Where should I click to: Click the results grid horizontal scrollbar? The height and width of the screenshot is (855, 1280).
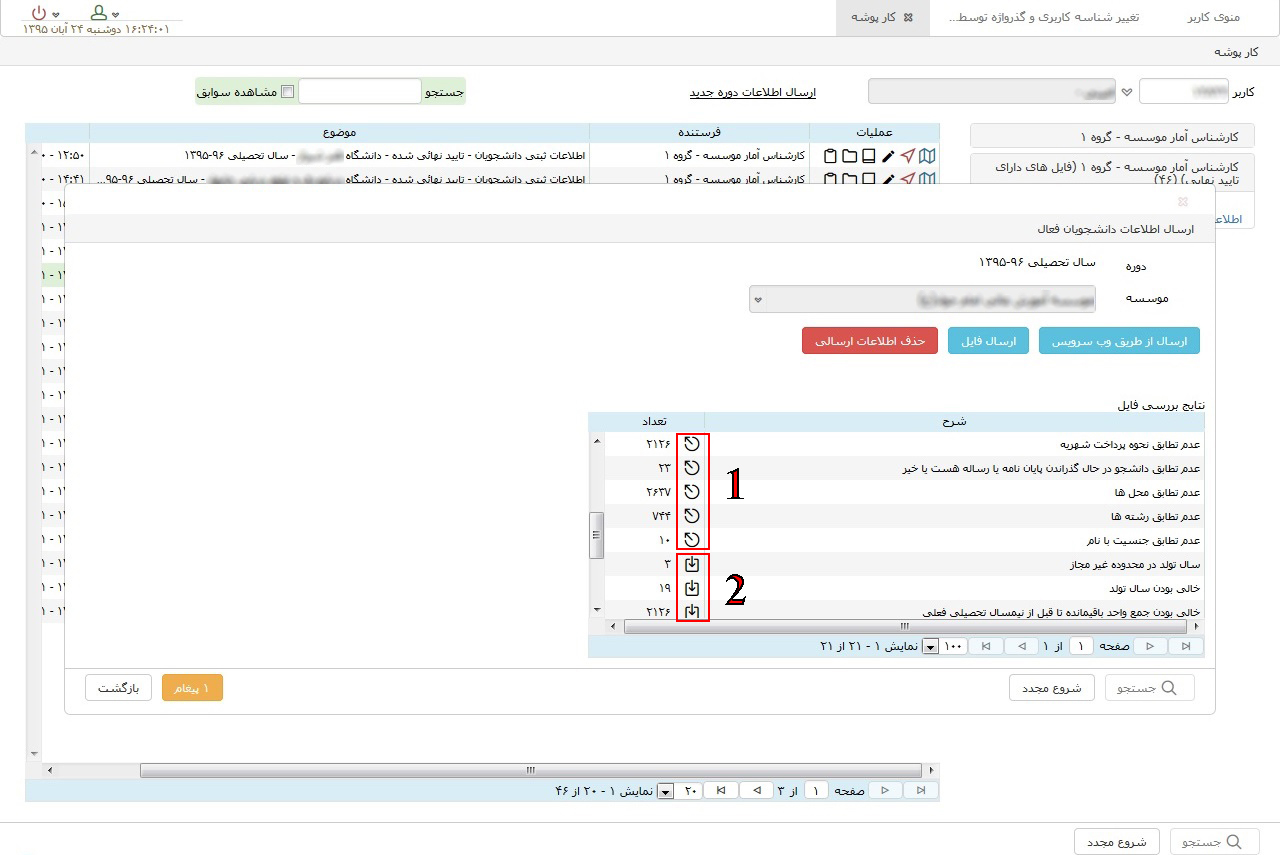click(x=905, y=627)
